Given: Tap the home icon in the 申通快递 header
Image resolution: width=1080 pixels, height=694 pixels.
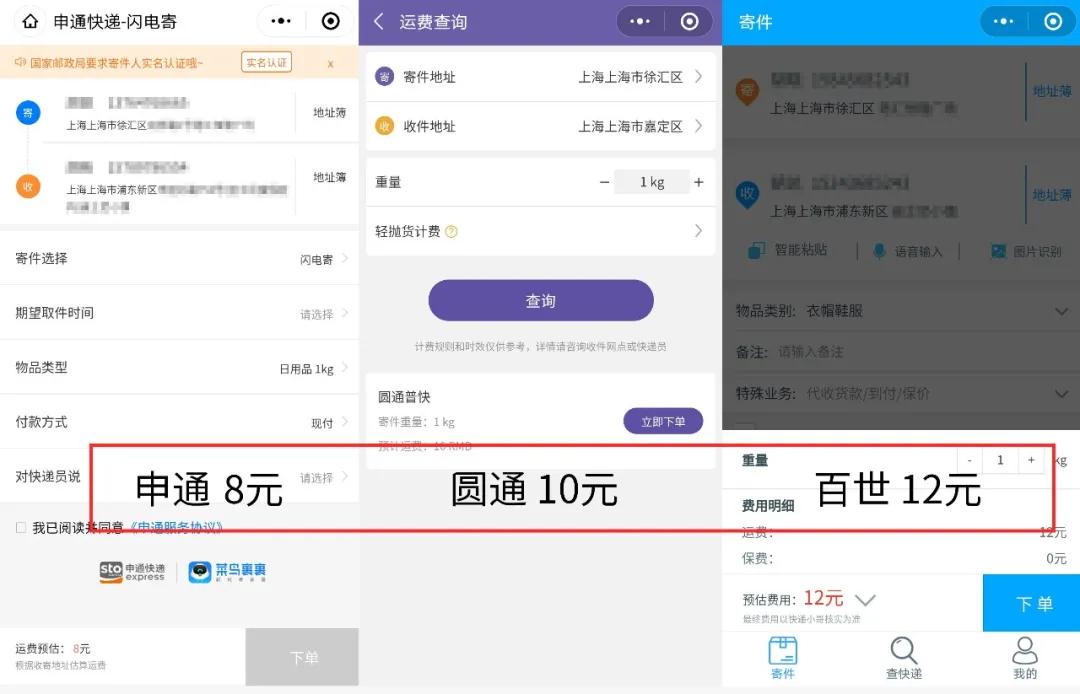Looking at the screenshot, I should pos(30,21).
